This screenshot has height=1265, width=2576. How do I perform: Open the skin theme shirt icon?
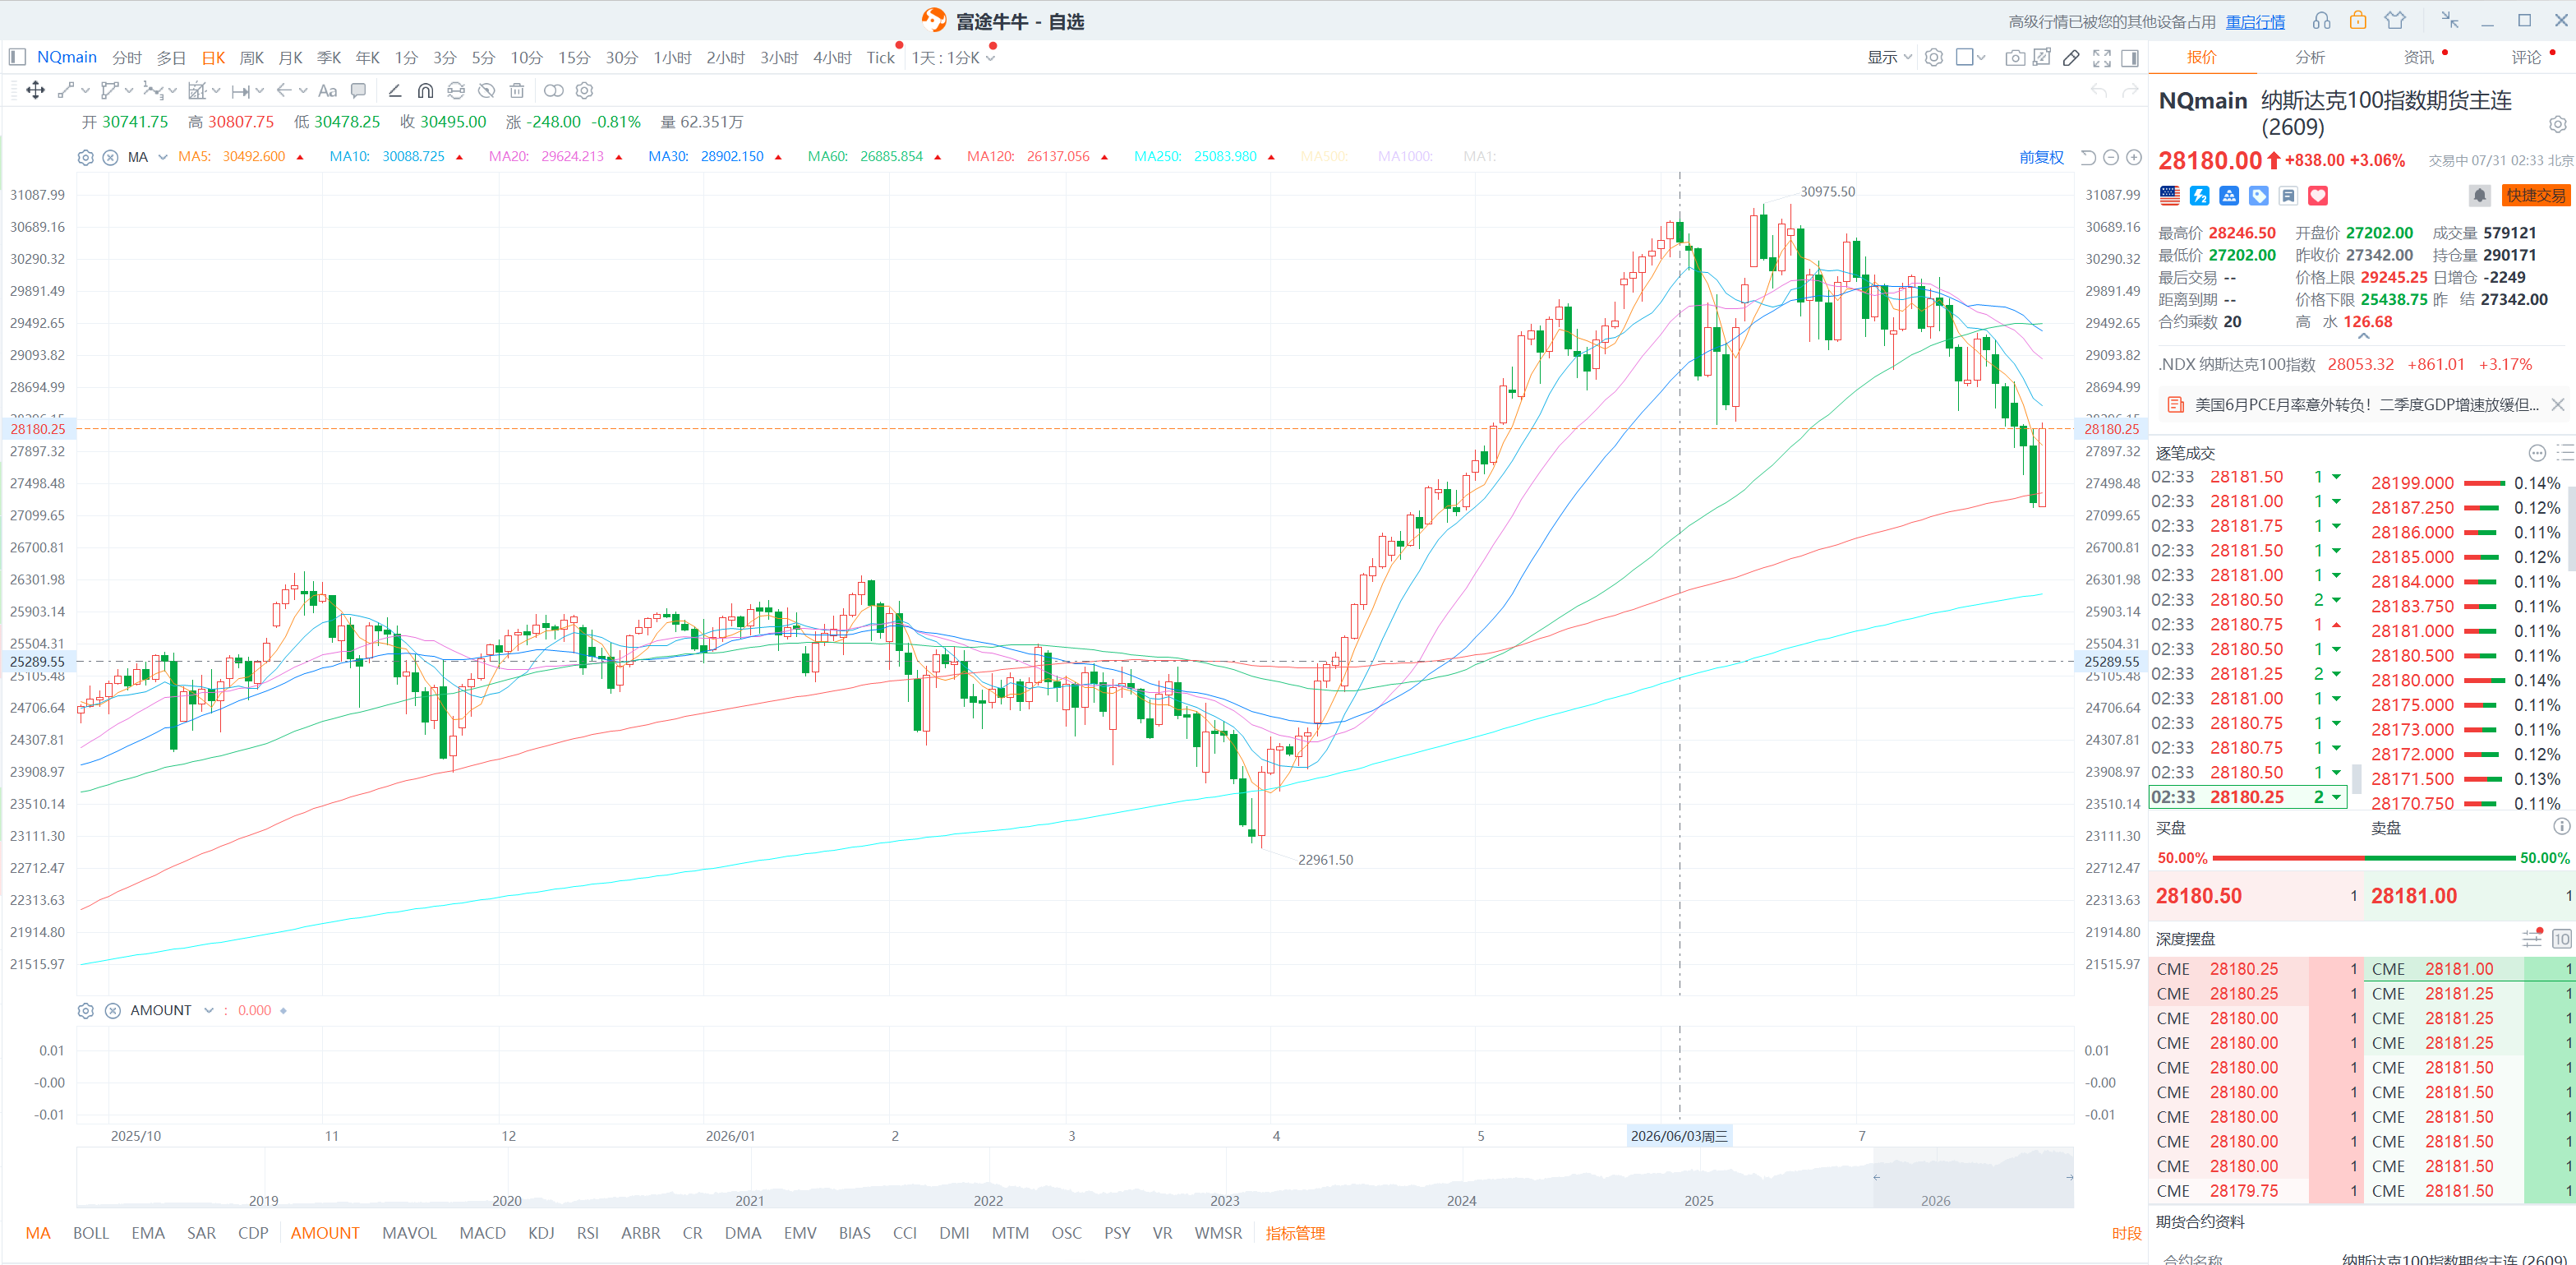[2395, 20]
